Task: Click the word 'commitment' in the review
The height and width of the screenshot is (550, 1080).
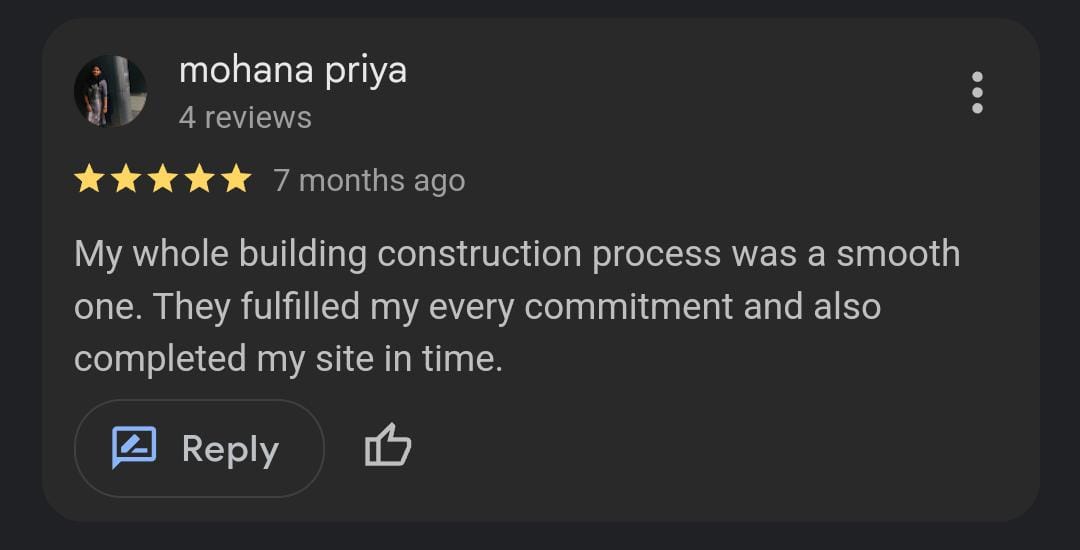Action: click(x=629, y=306)
